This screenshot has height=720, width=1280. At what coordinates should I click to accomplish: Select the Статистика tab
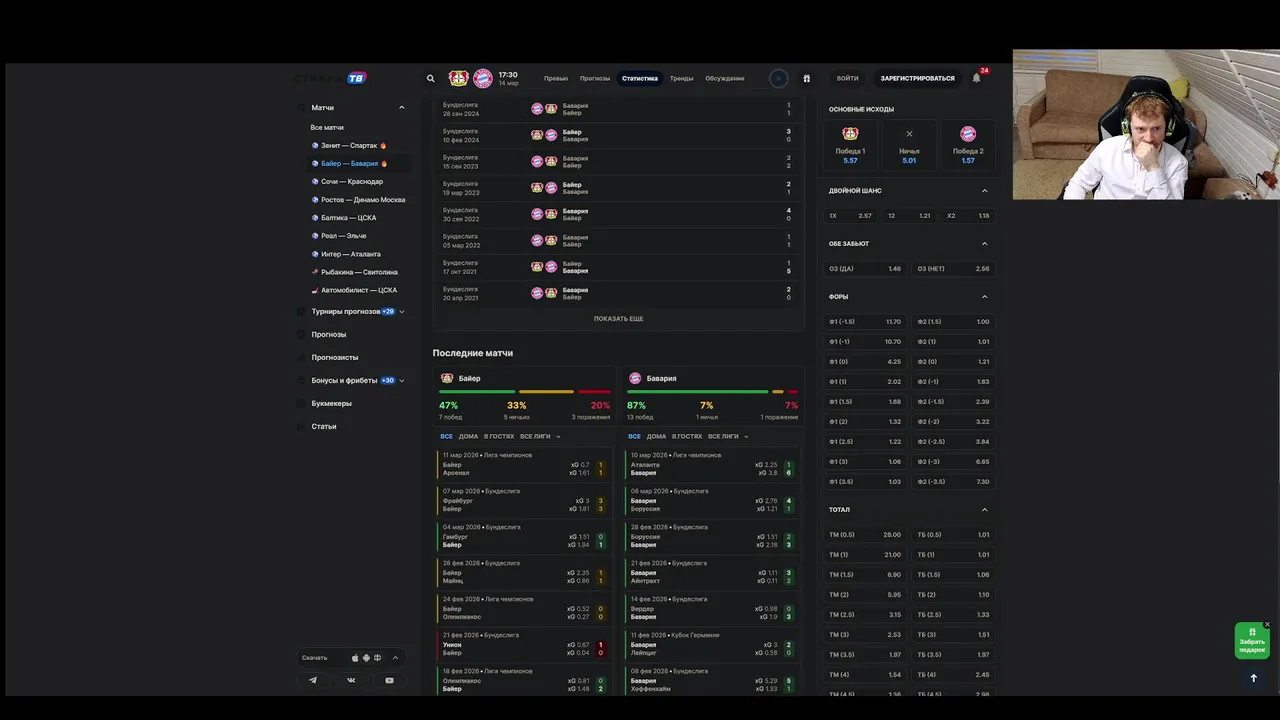click(640, 78)
